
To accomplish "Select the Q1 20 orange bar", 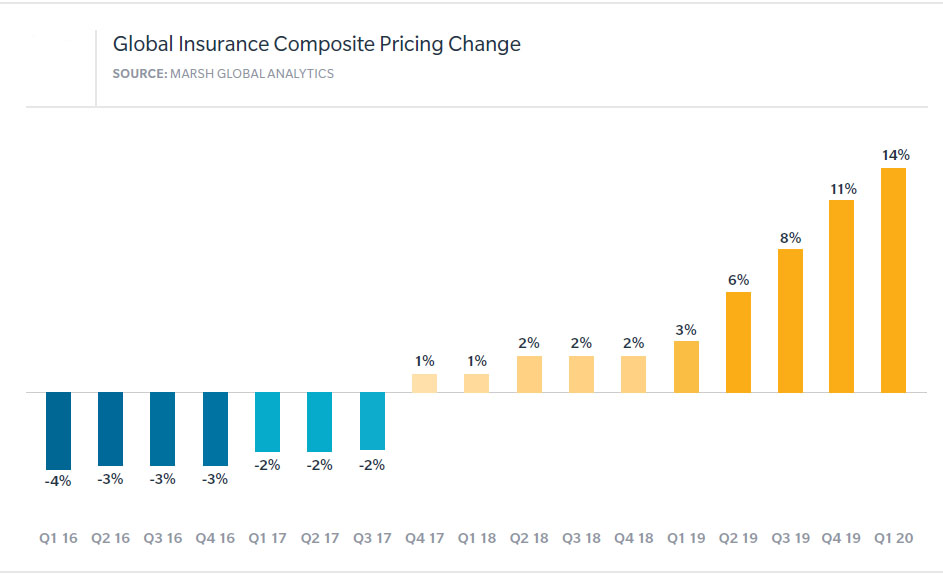I will (x=893, y=280).
